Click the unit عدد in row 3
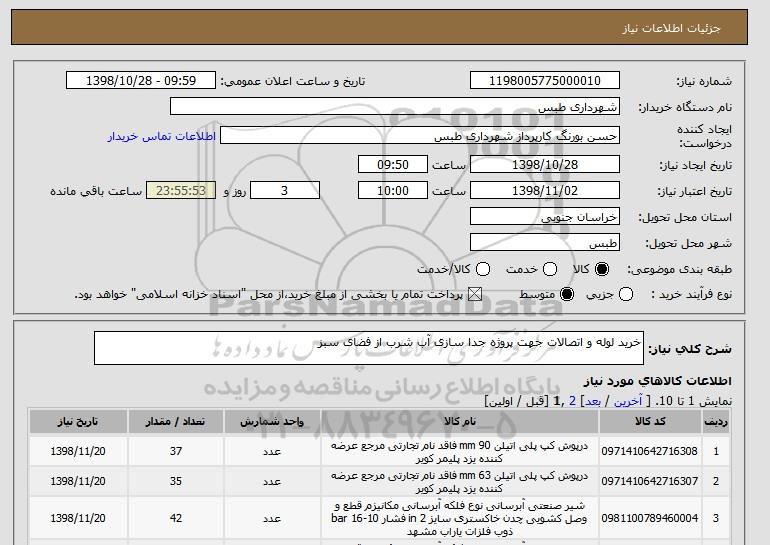This screenshot has height=545, width=770. (272, 519)
